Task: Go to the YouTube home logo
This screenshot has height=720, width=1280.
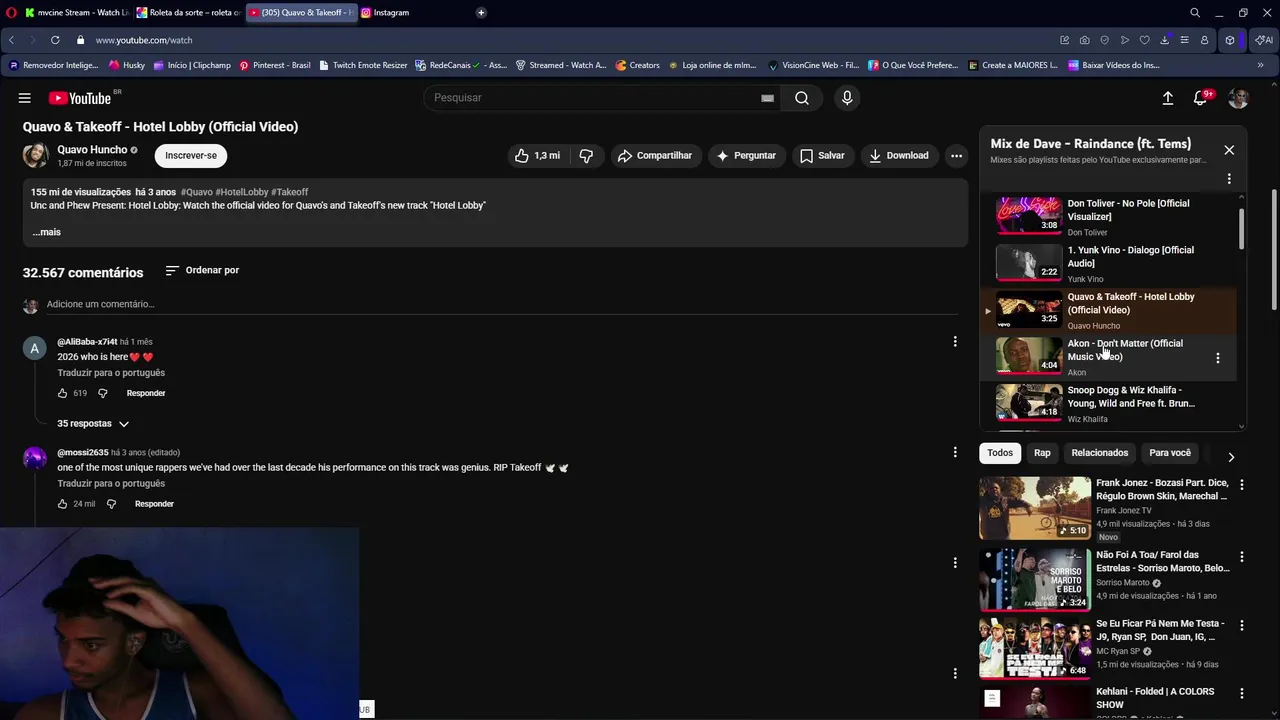Action: pyautogui.click(x=80, y=98)
